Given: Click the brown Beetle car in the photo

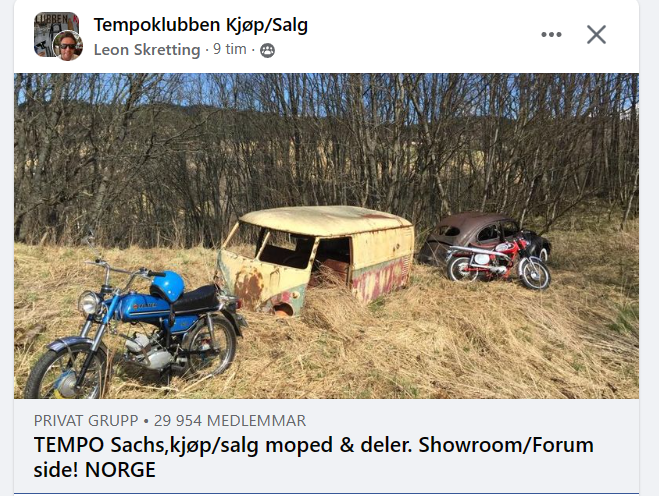Looking at the screenshot, I should (x=483, y=235).
